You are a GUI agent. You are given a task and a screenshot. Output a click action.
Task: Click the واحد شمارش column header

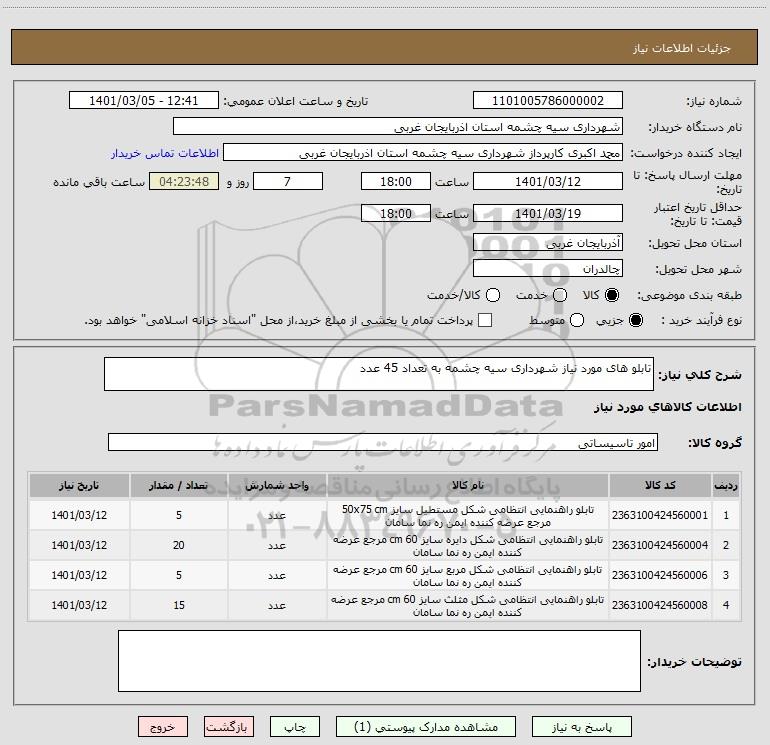277,485
